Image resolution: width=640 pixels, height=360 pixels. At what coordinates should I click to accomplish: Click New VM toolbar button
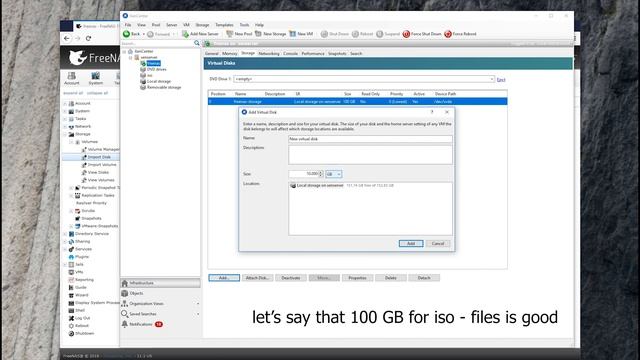click(301, 34)
